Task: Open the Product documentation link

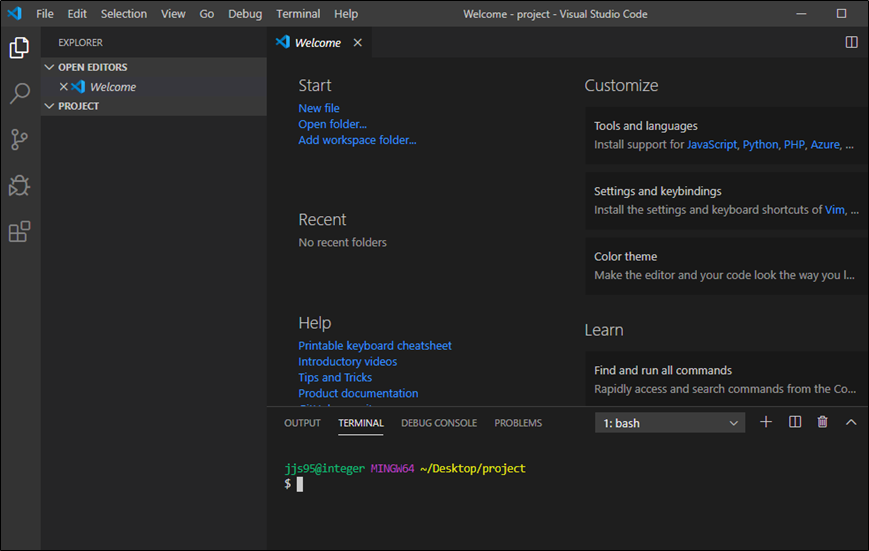Action: [358, 394]
